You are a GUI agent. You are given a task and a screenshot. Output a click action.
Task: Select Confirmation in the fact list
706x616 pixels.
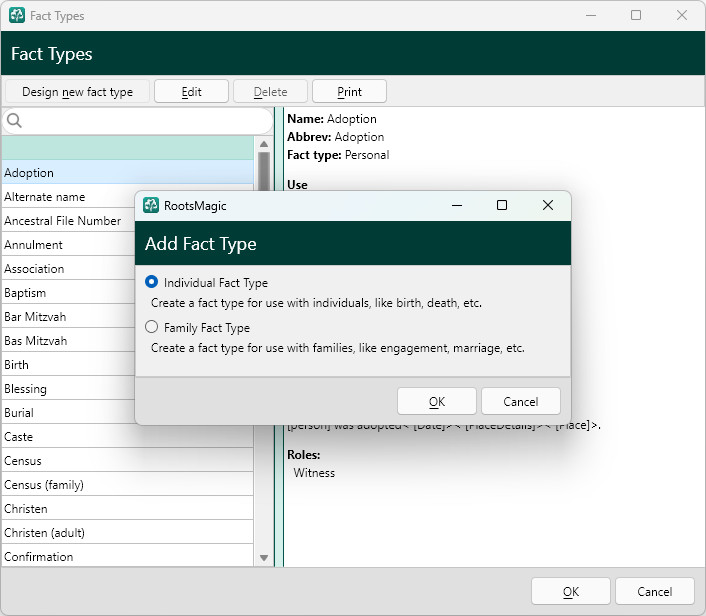point(128,557)
